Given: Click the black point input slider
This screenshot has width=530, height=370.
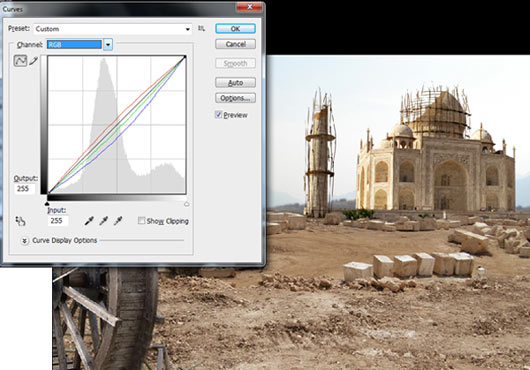Looking at the screenshot, I should coord(47,204).
